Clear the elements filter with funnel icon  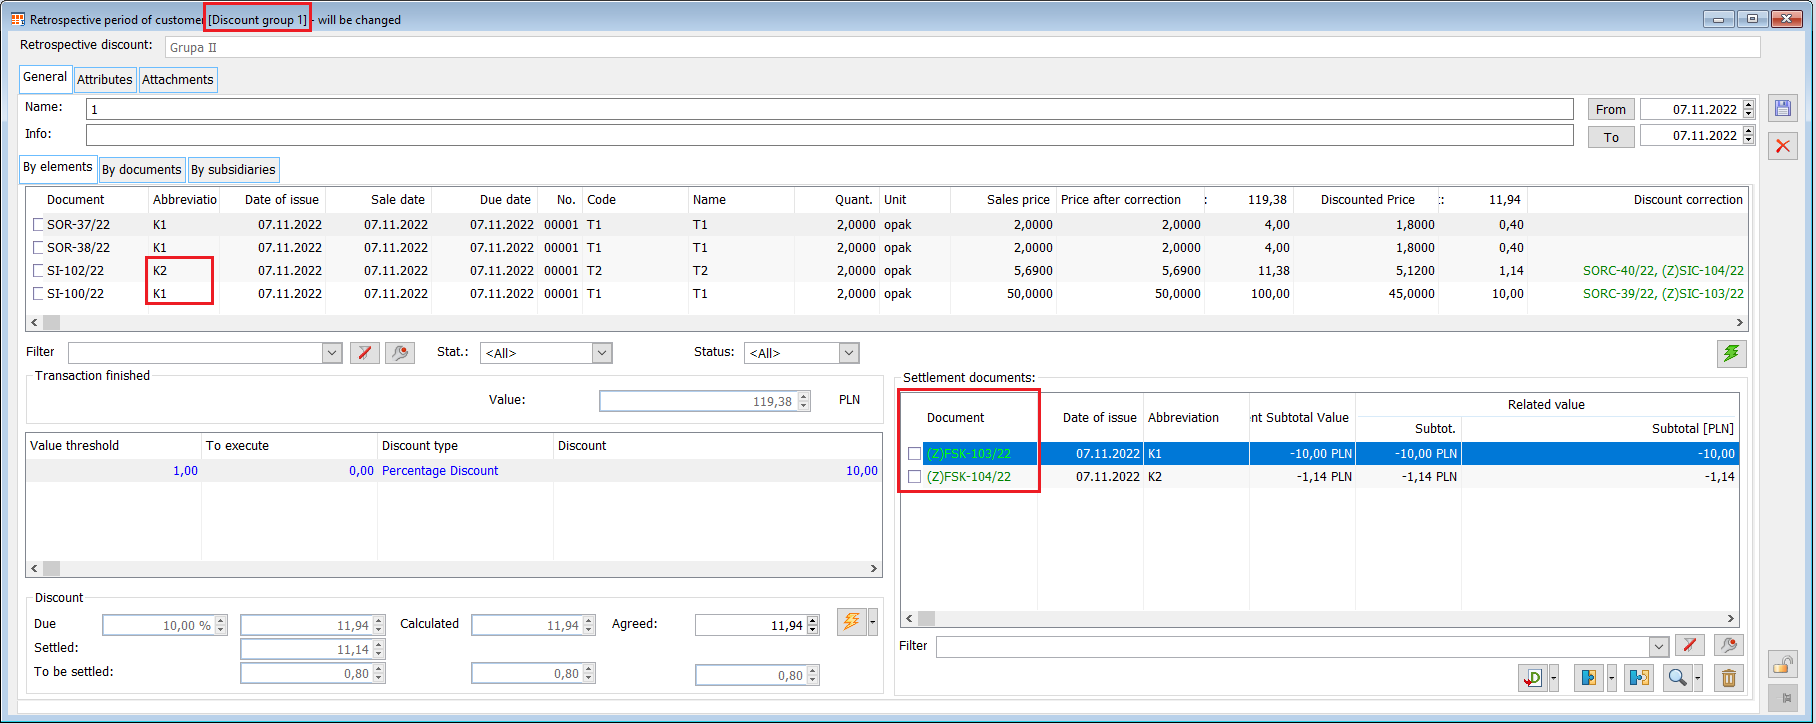365,353
